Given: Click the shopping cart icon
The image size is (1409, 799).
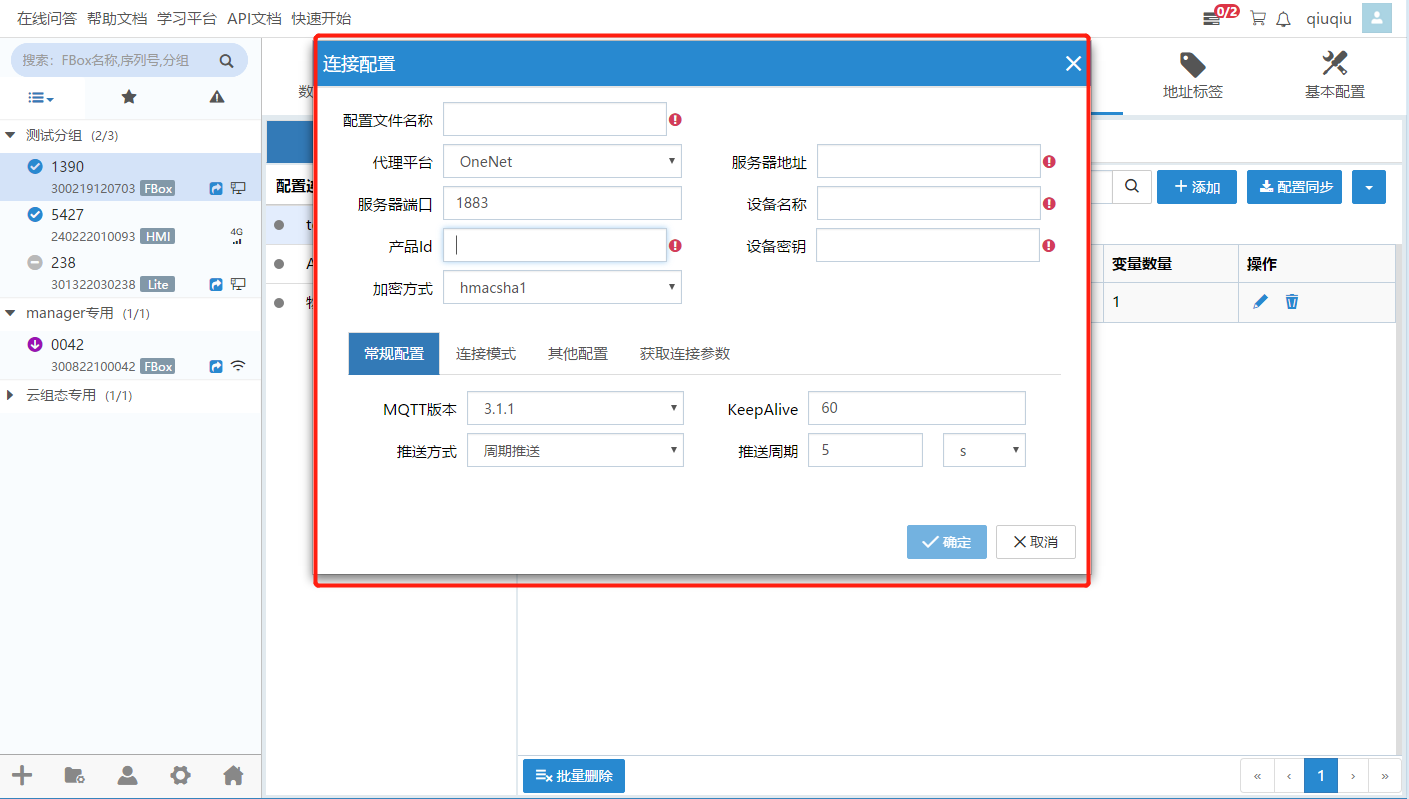Looking at the screenshot, I should coord(1258,18).
